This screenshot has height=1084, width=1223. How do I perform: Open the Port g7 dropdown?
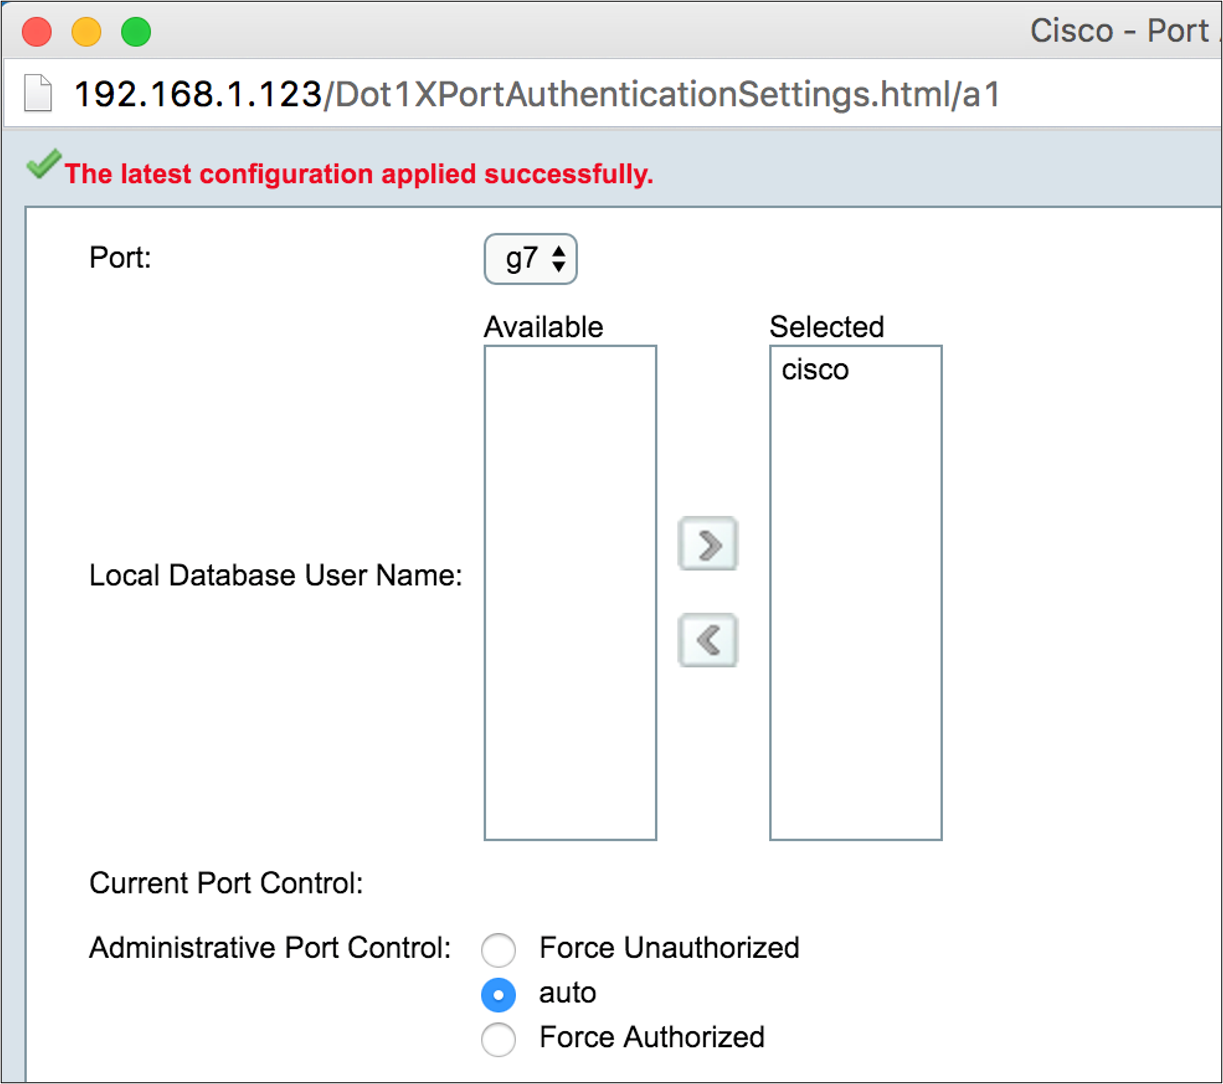point(531,260)
